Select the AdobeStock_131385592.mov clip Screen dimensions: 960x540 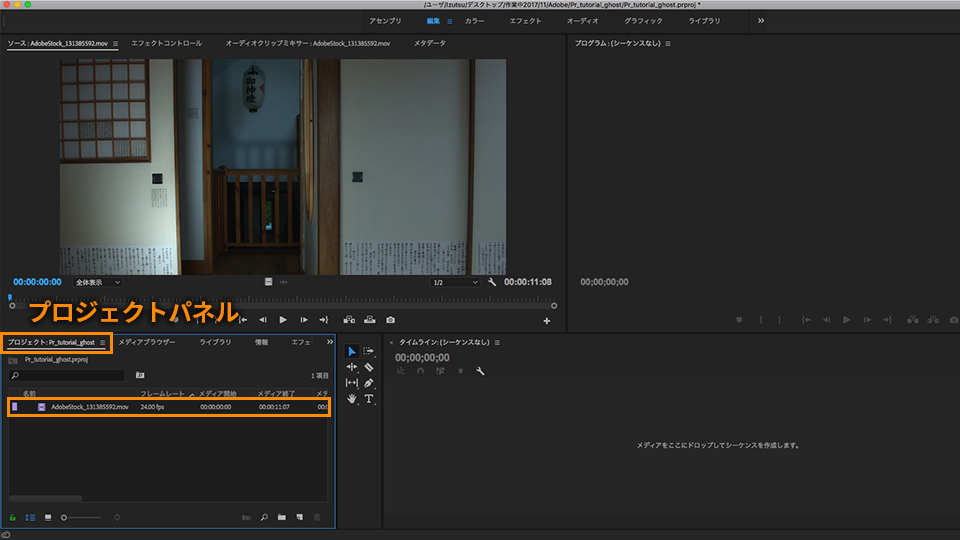pyautogui.click(x=90, y=407)
